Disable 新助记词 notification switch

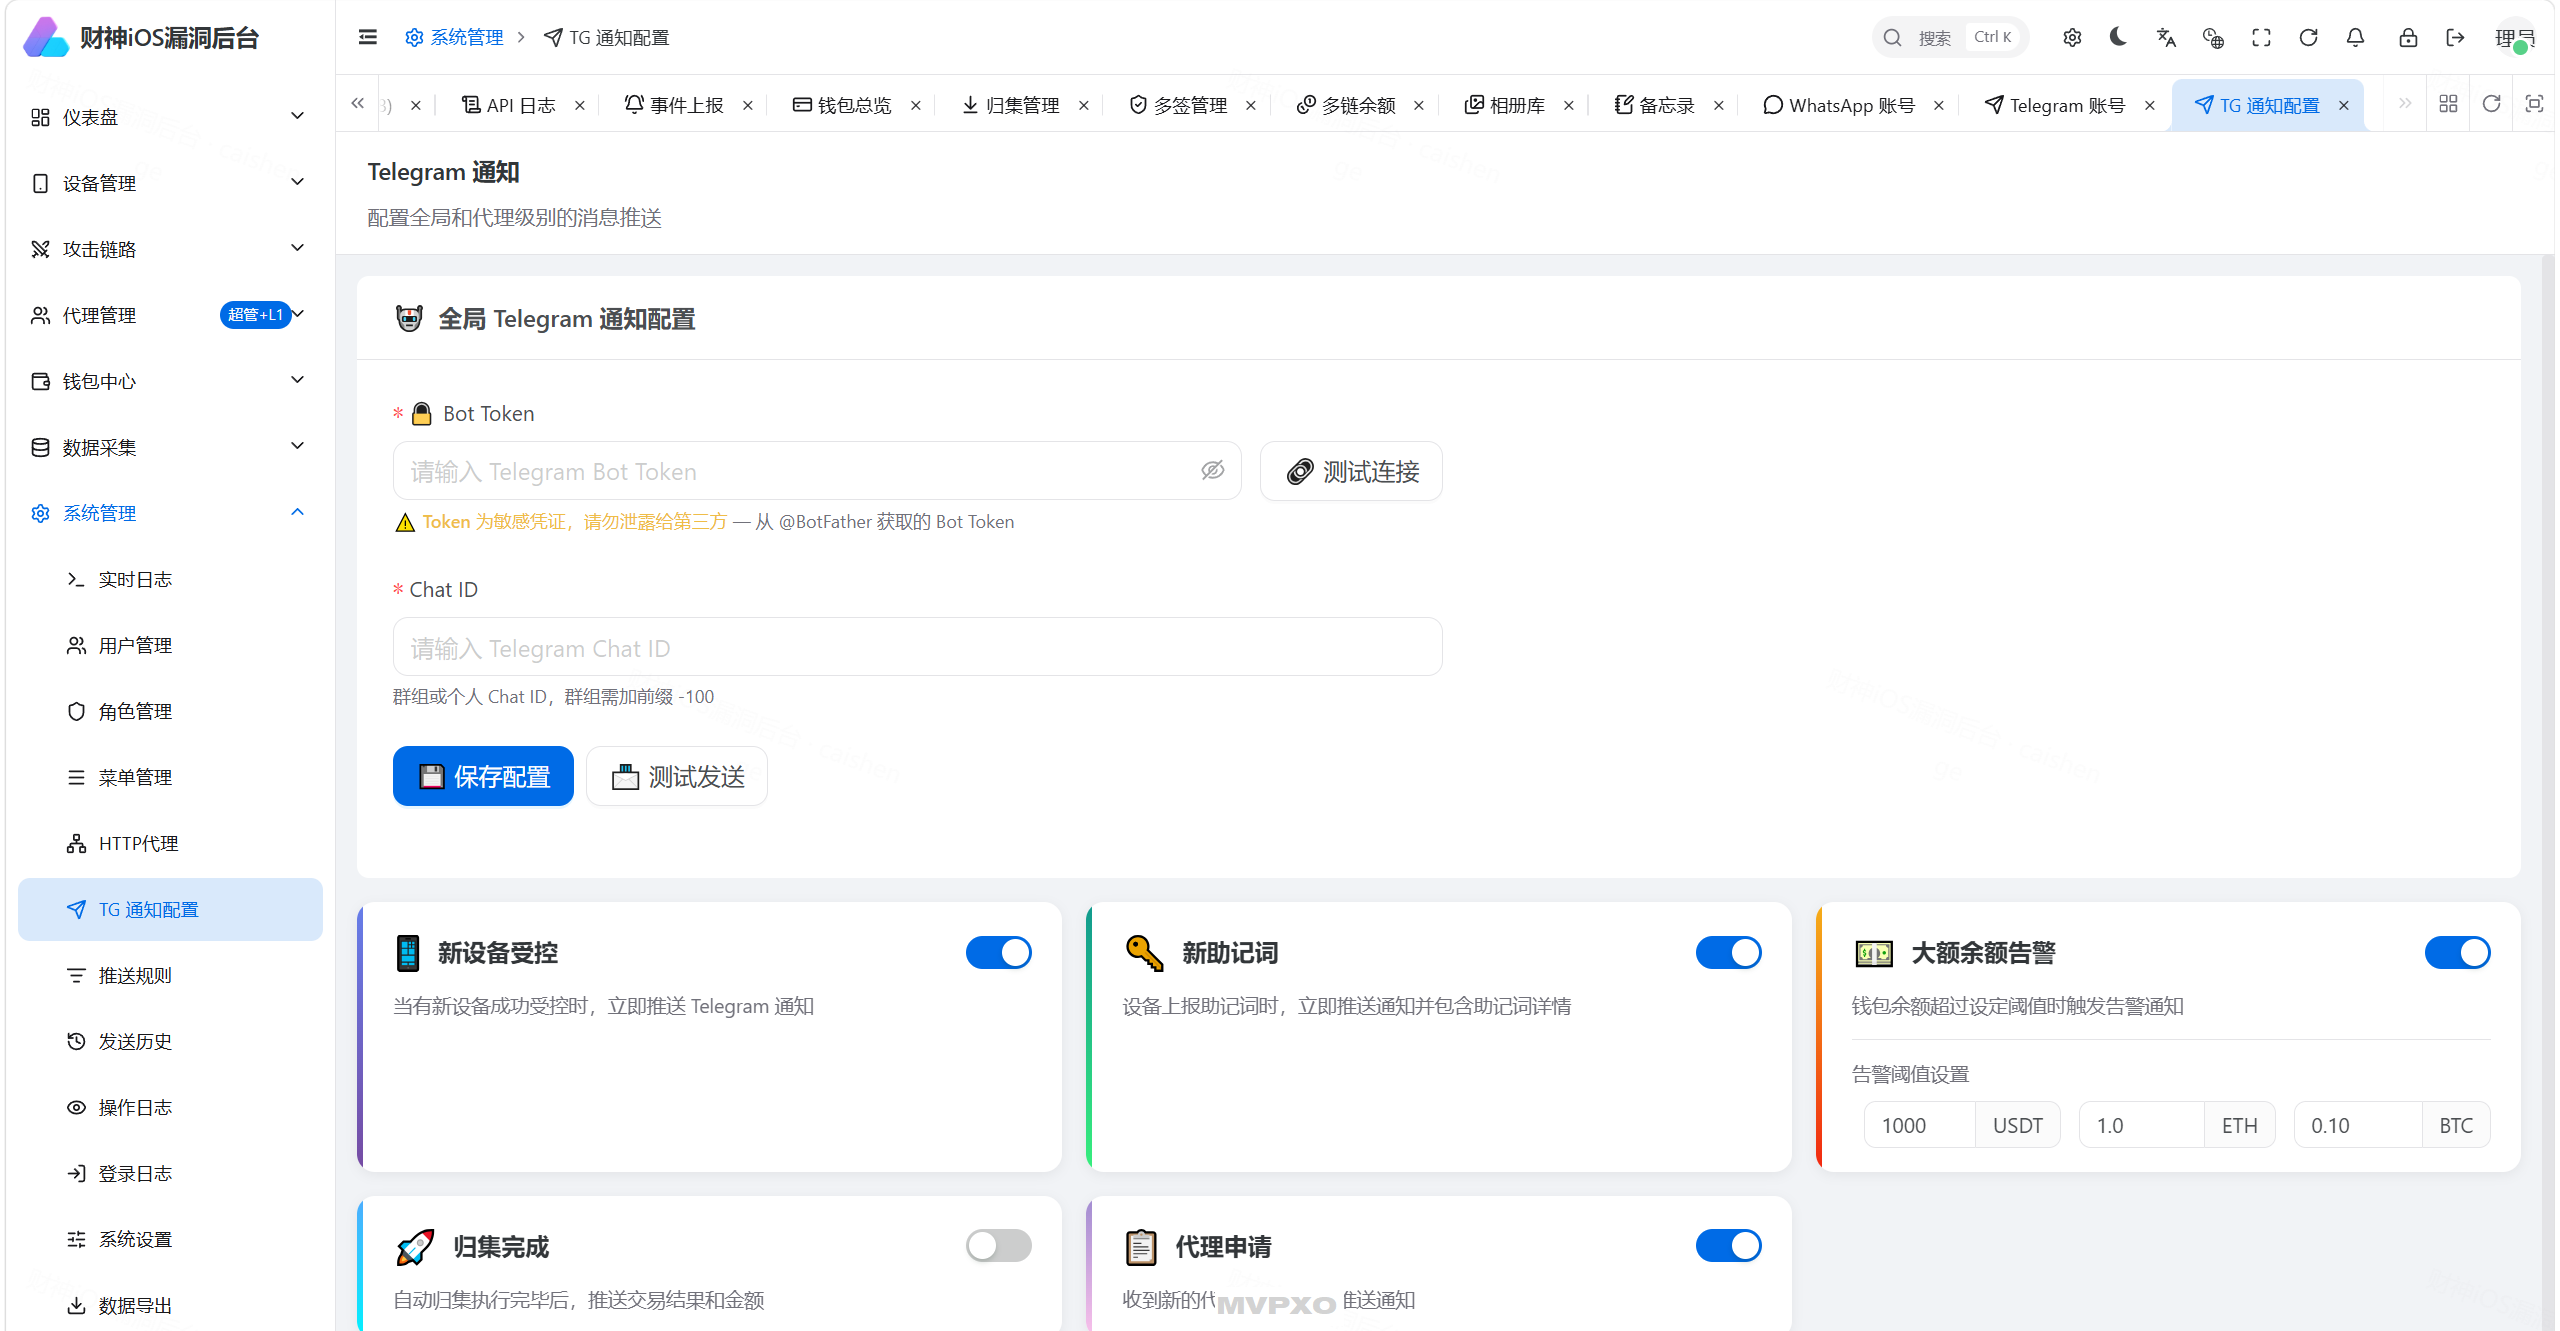(x=1728, y=952)
